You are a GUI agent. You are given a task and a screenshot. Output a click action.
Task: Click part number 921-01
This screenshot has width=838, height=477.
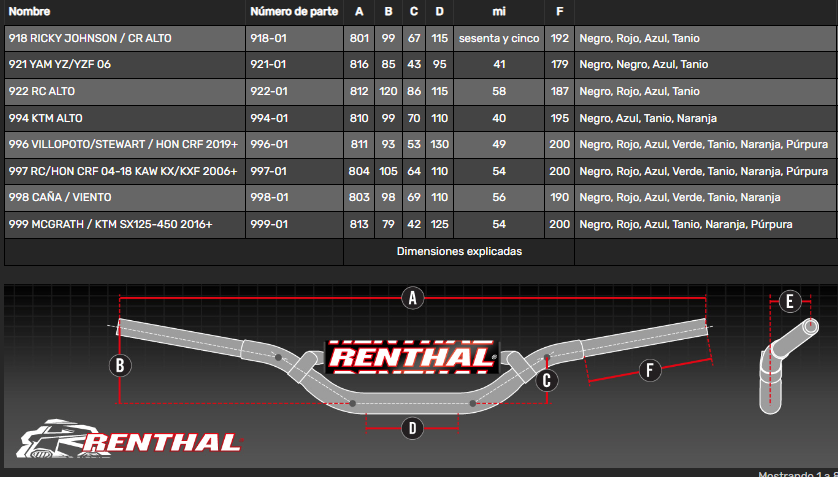click(269, 65)
